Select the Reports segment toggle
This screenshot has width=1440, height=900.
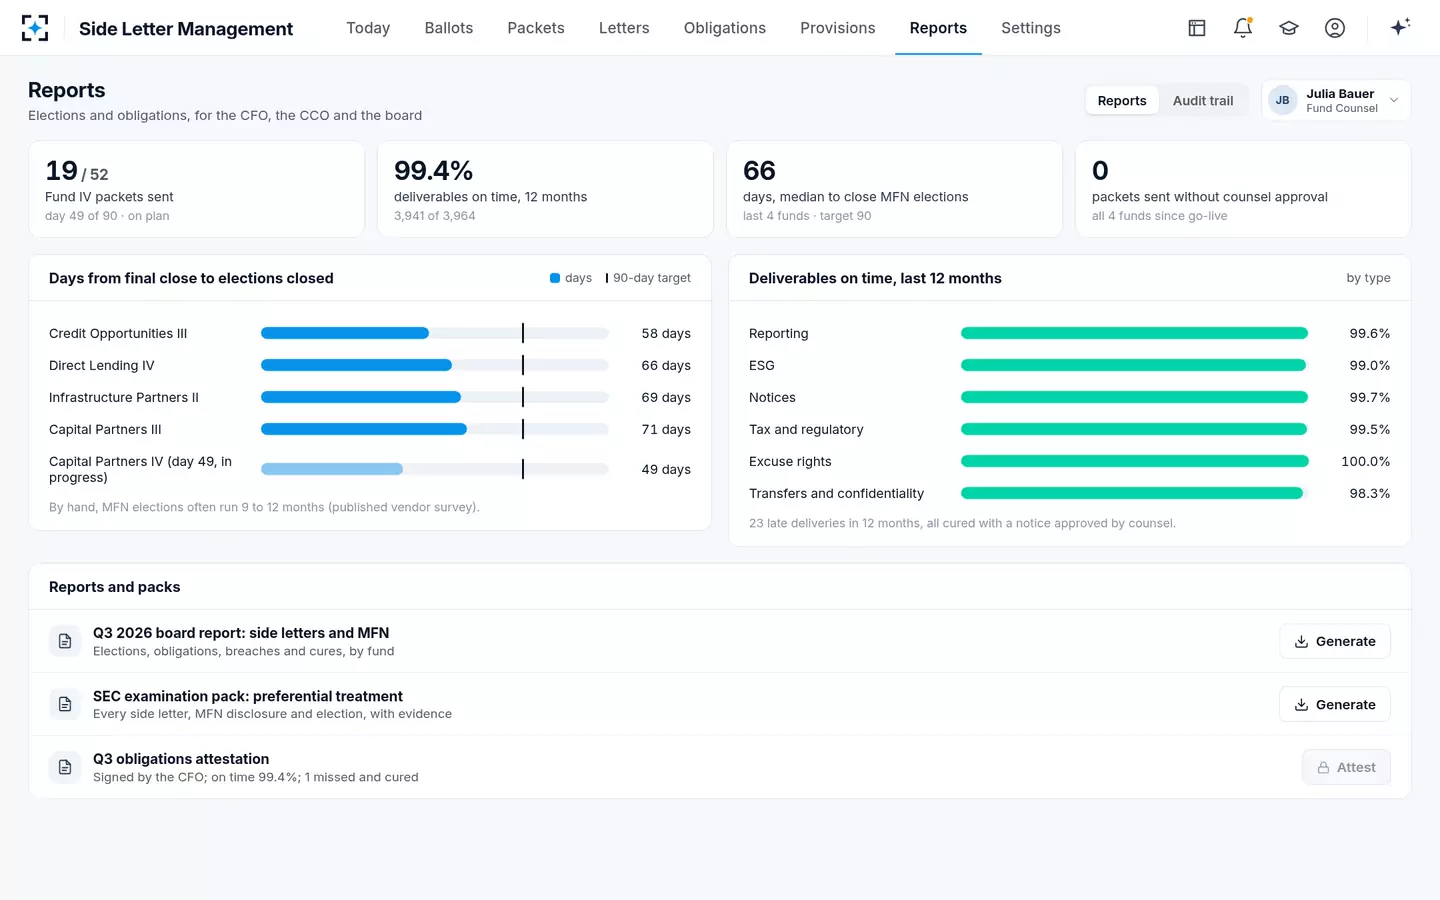click(x=1122, y=100)
